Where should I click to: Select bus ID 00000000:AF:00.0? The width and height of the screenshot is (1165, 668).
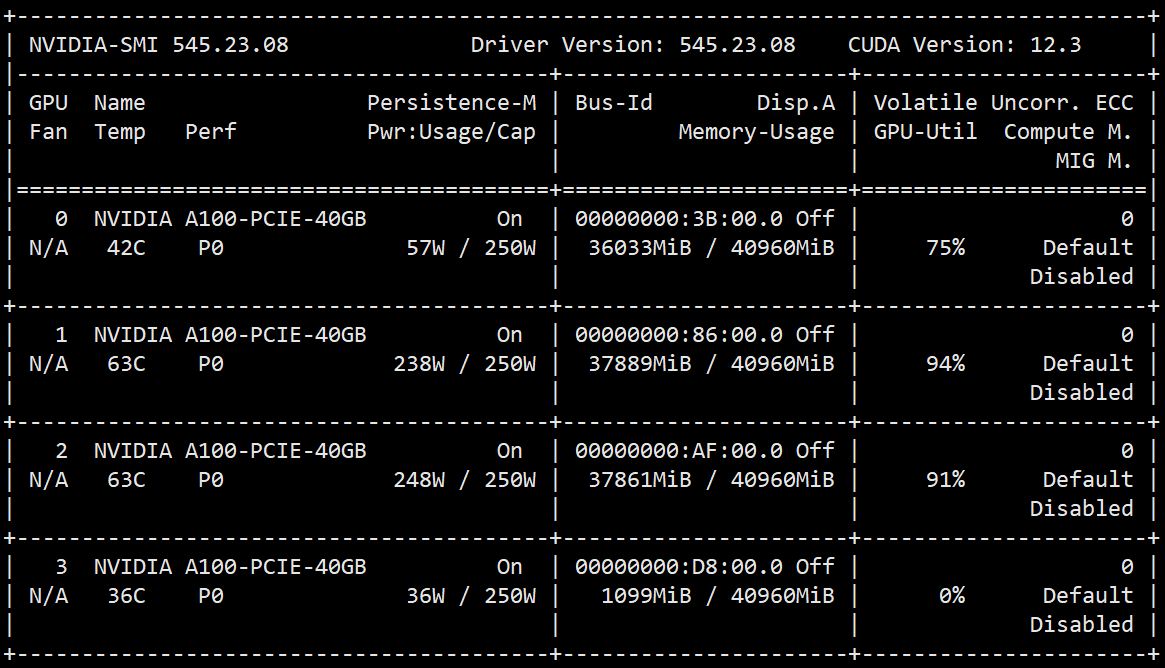pyautogui.click(x=678, y=451)
